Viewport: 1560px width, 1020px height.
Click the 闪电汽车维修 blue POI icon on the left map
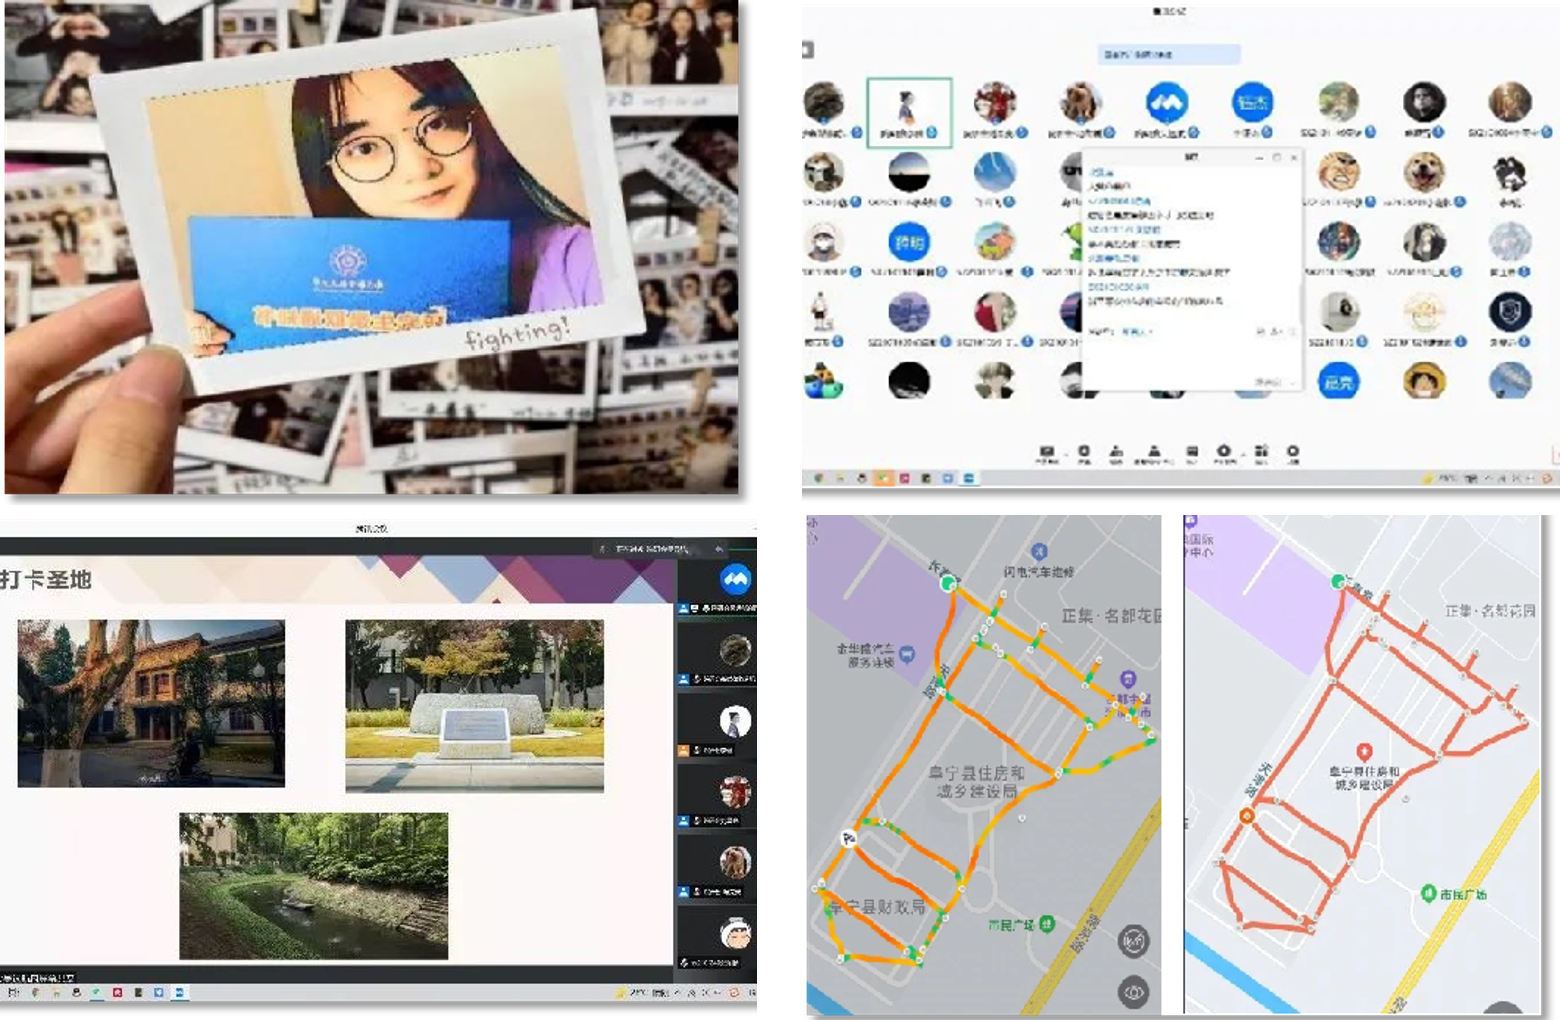click(x=1039, y=551)
